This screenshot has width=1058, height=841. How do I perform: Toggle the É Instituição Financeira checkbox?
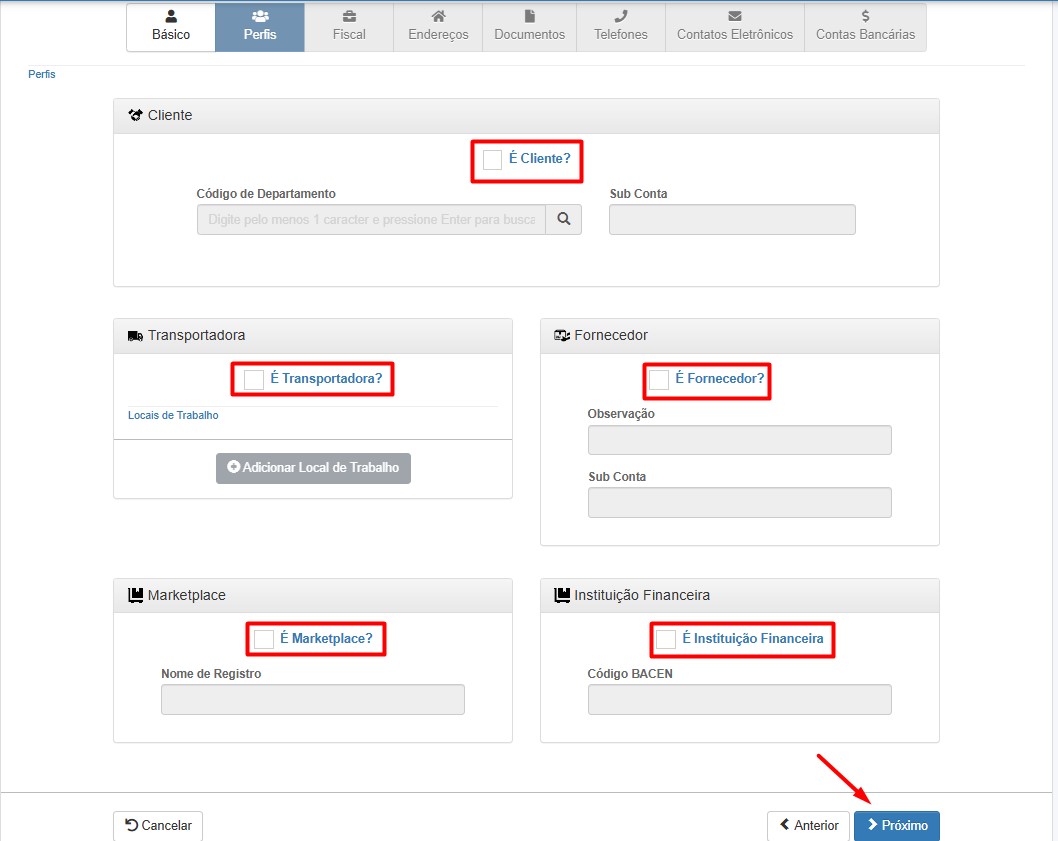666,639
